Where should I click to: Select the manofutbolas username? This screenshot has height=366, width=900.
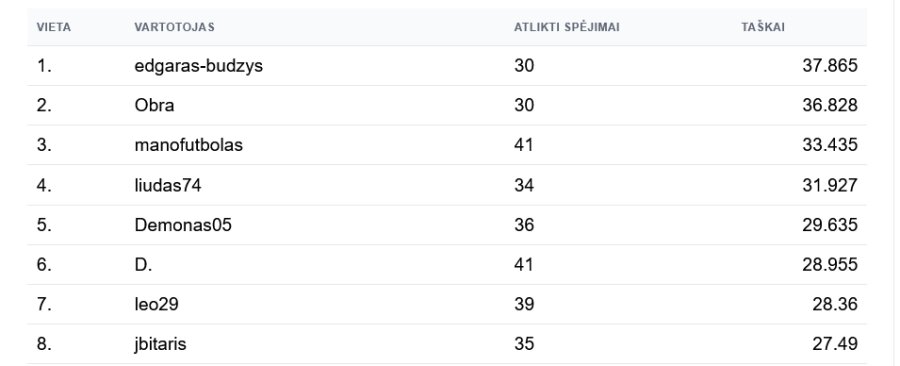click(188, 145)
